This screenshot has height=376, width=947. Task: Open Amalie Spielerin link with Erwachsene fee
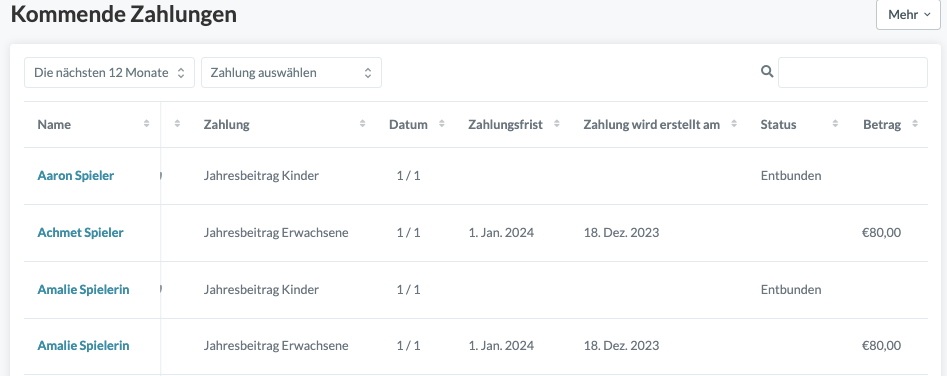click(x=83, y=345)
